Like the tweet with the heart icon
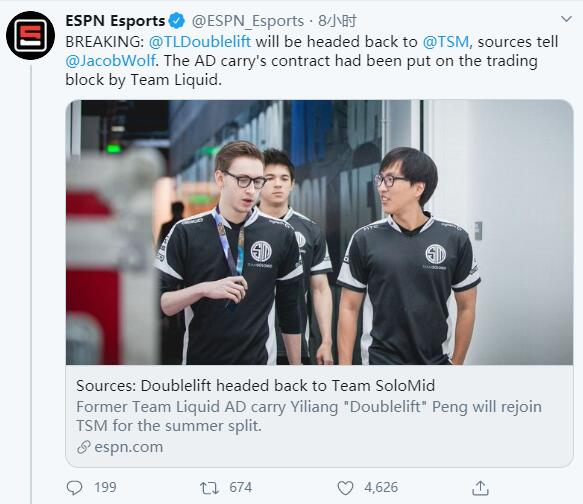Image resolution: width=583 pixels, height=504 pixels. [x=345, y=488]
